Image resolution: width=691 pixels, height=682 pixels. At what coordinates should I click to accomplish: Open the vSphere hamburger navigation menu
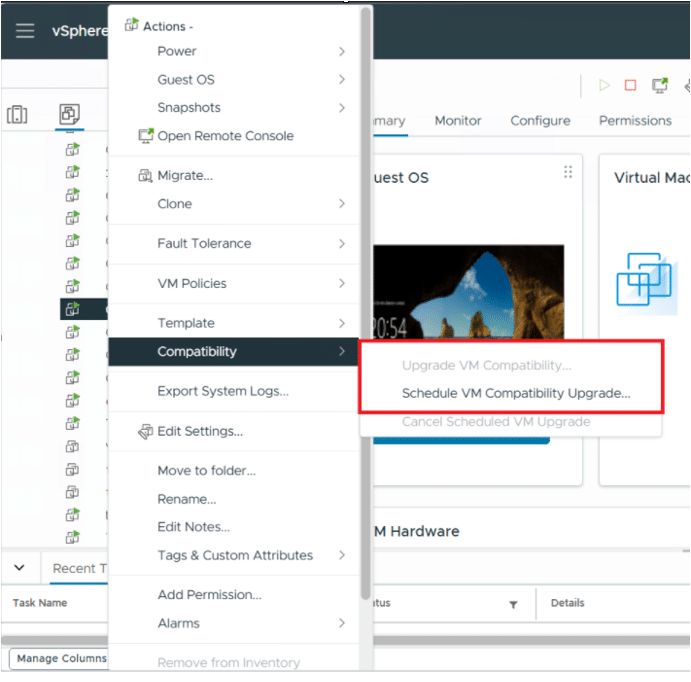coord(25,30)
